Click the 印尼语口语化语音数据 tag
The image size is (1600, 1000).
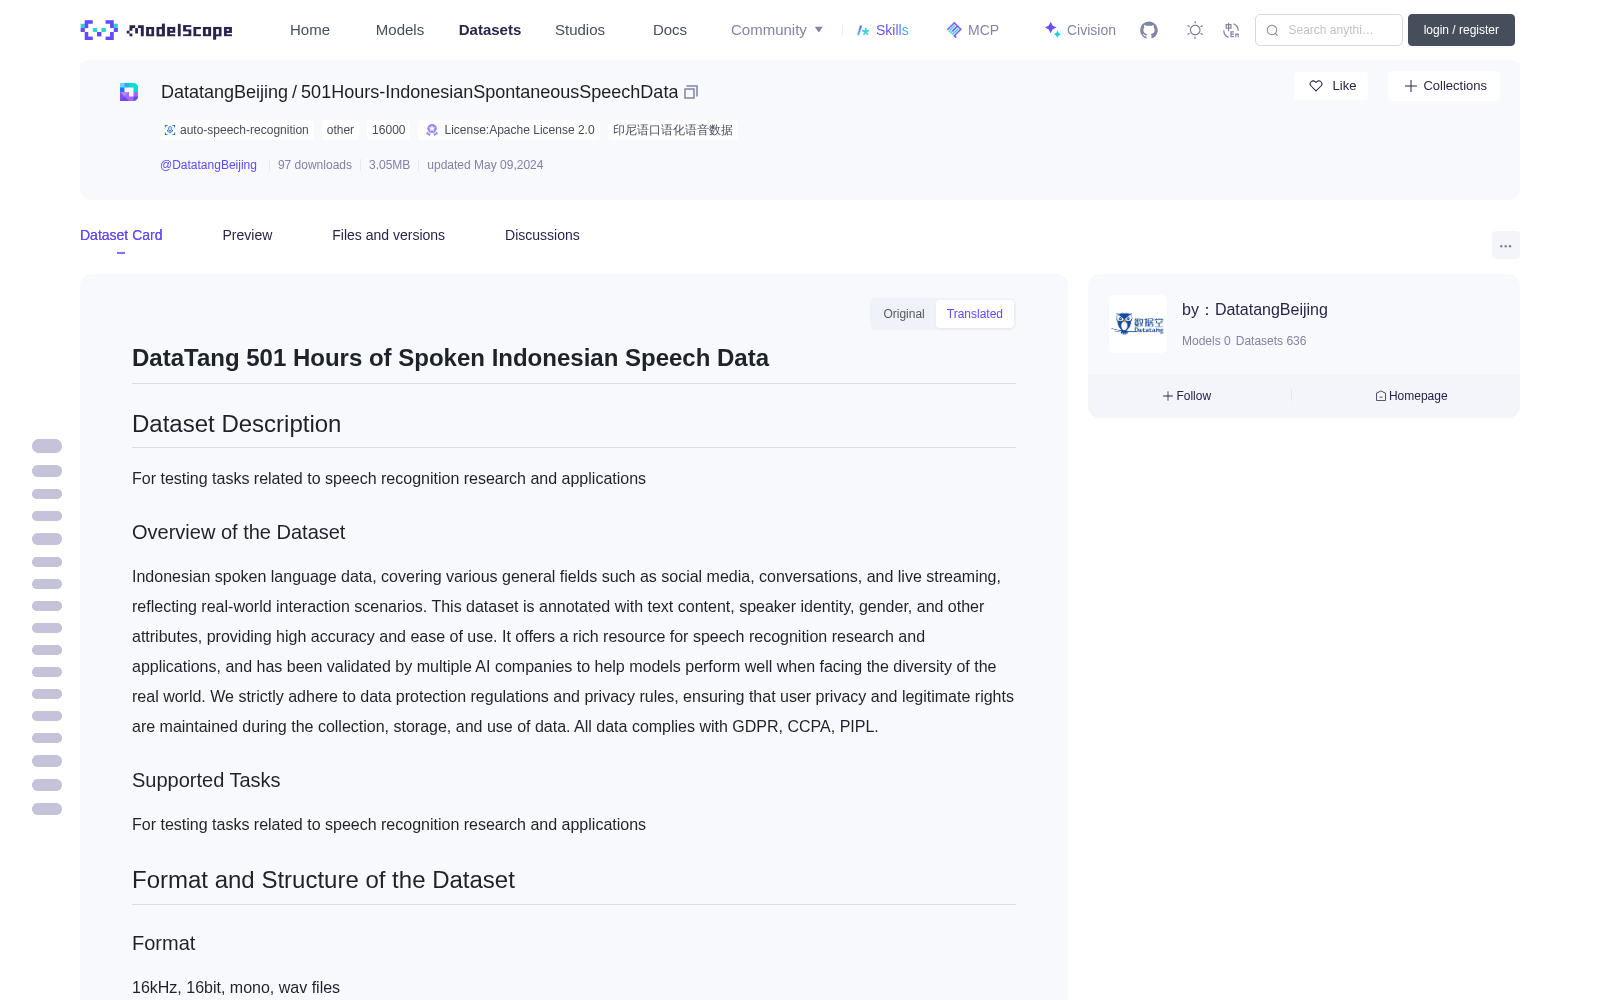(673, 130)
